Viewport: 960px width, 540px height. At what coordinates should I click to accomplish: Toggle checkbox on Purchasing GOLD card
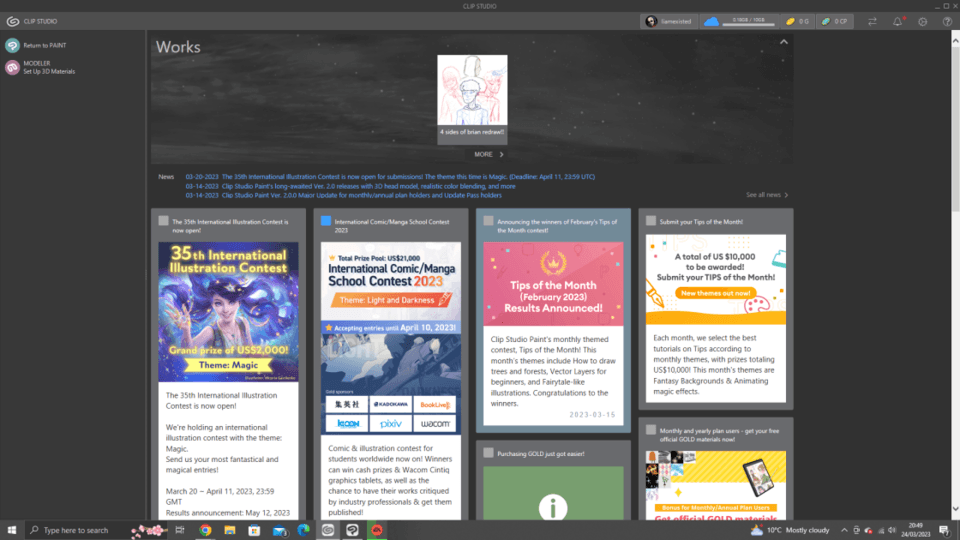488,453
